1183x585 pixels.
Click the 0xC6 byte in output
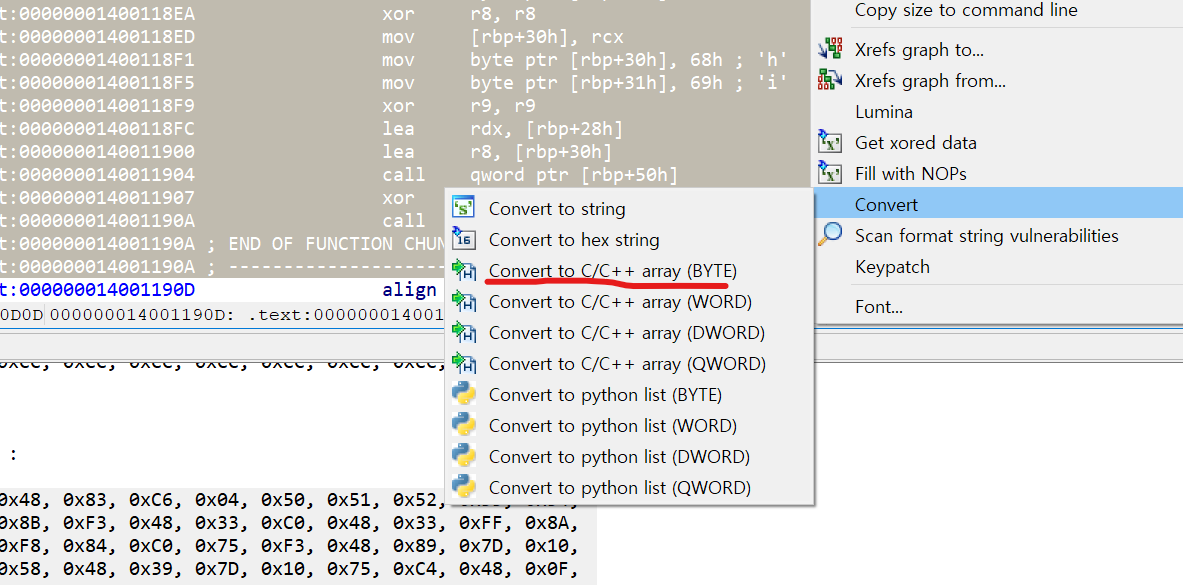click(150, 499)
